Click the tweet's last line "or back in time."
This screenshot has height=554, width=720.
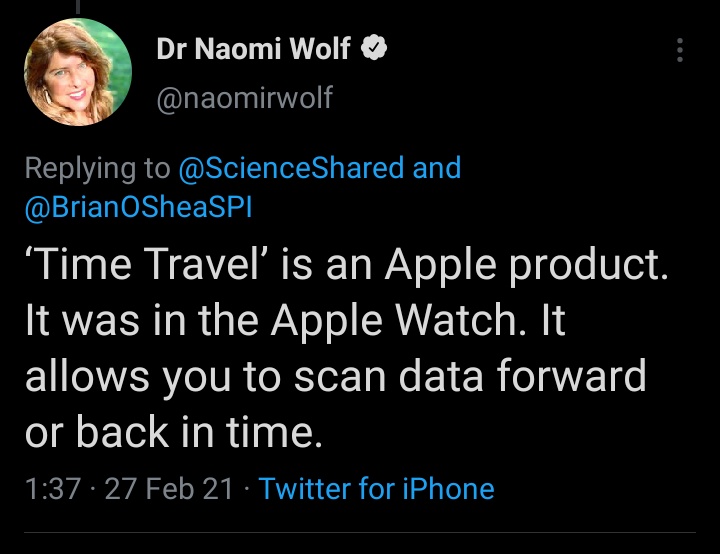point(173,431)
